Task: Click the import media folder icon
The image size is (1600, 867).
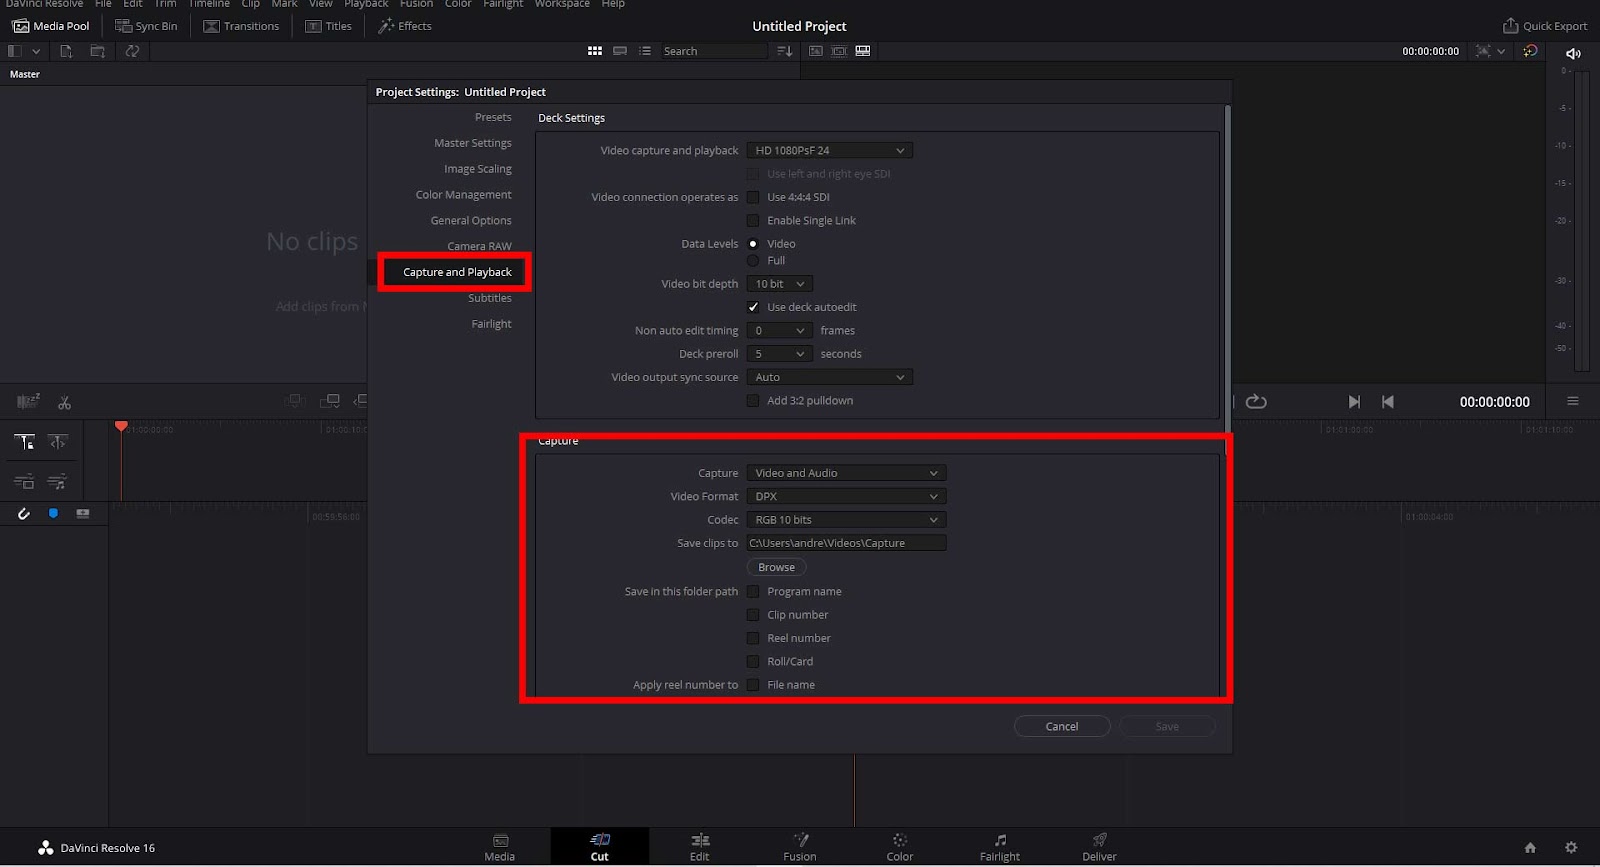Action: point(97,51)
